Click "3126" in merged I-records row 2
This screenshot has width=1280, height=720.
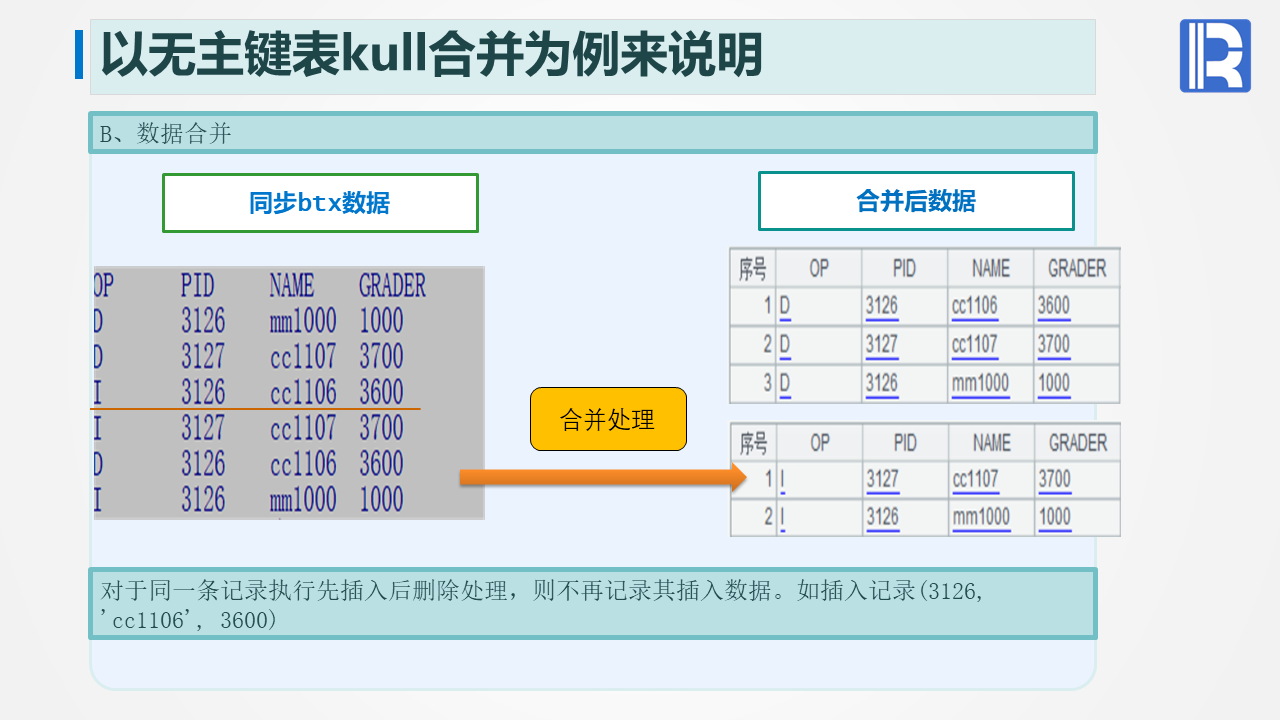(x=883, y=517)
